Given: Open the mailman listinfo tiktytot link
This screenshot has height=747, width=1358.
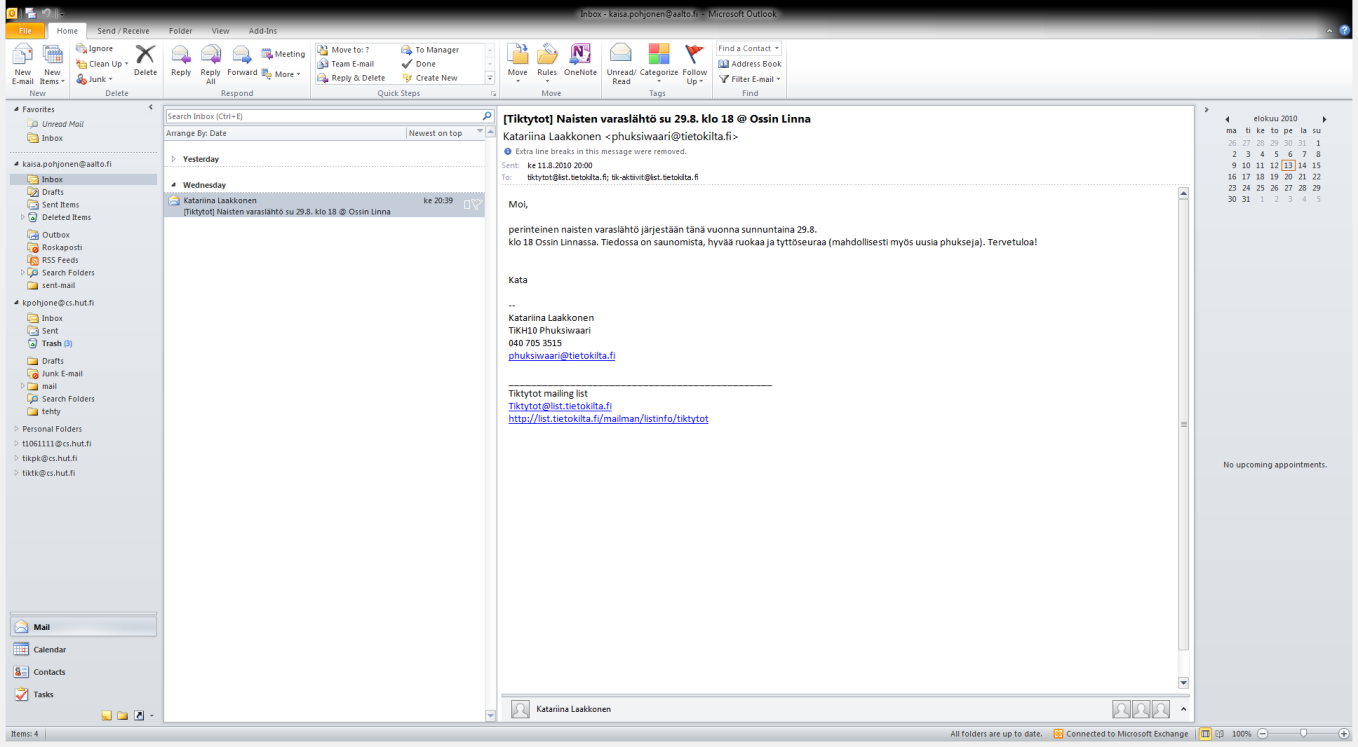Looking at the screenshot, I should click(x=608, y=419).
